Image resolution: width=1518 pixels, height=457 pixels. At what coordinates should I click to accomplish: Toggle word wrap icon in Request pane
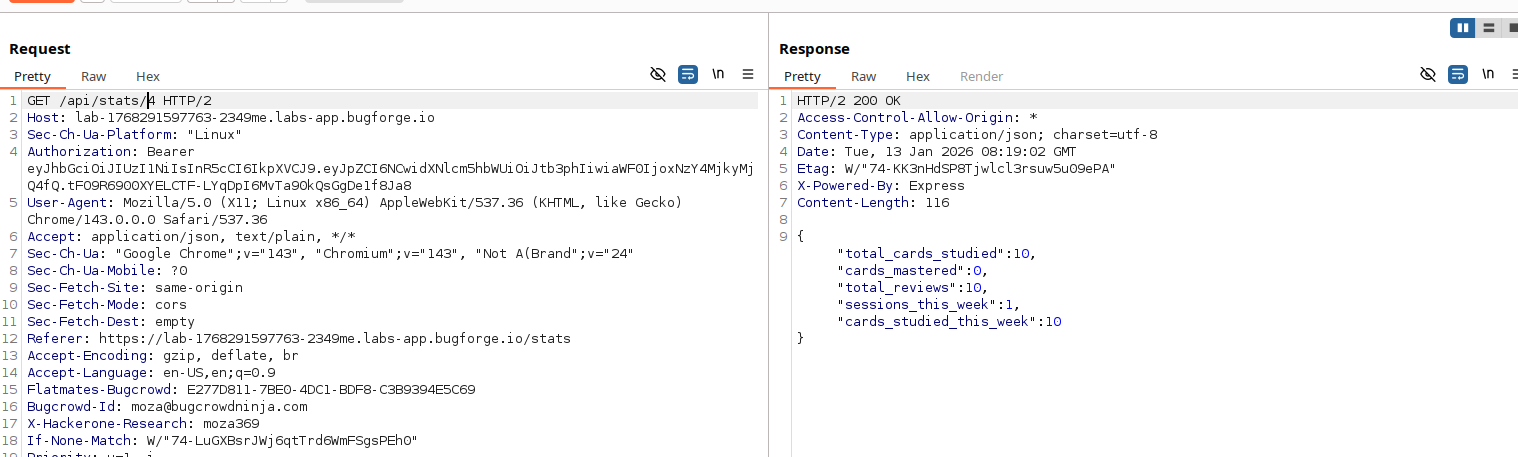(688, 75)
